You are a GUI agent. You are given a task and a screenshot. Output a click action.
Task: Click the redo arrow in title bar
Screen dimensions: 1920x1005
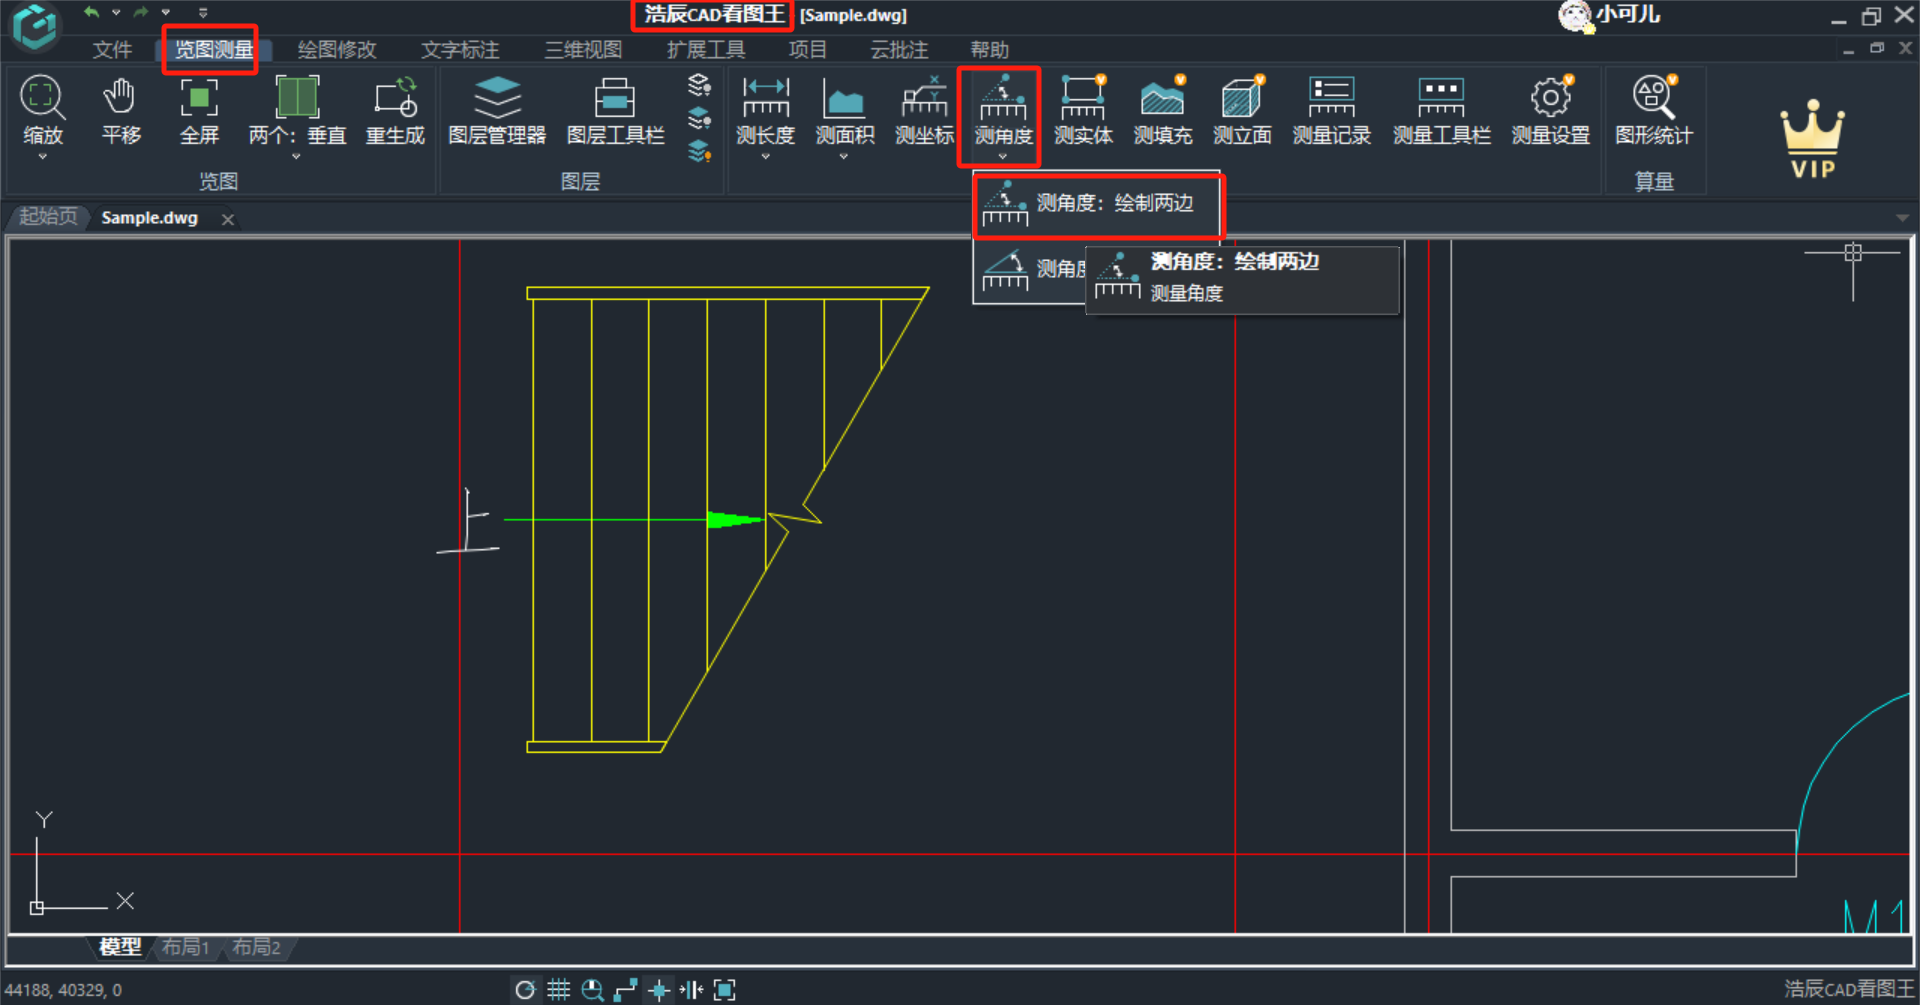(x=140, y=12)
